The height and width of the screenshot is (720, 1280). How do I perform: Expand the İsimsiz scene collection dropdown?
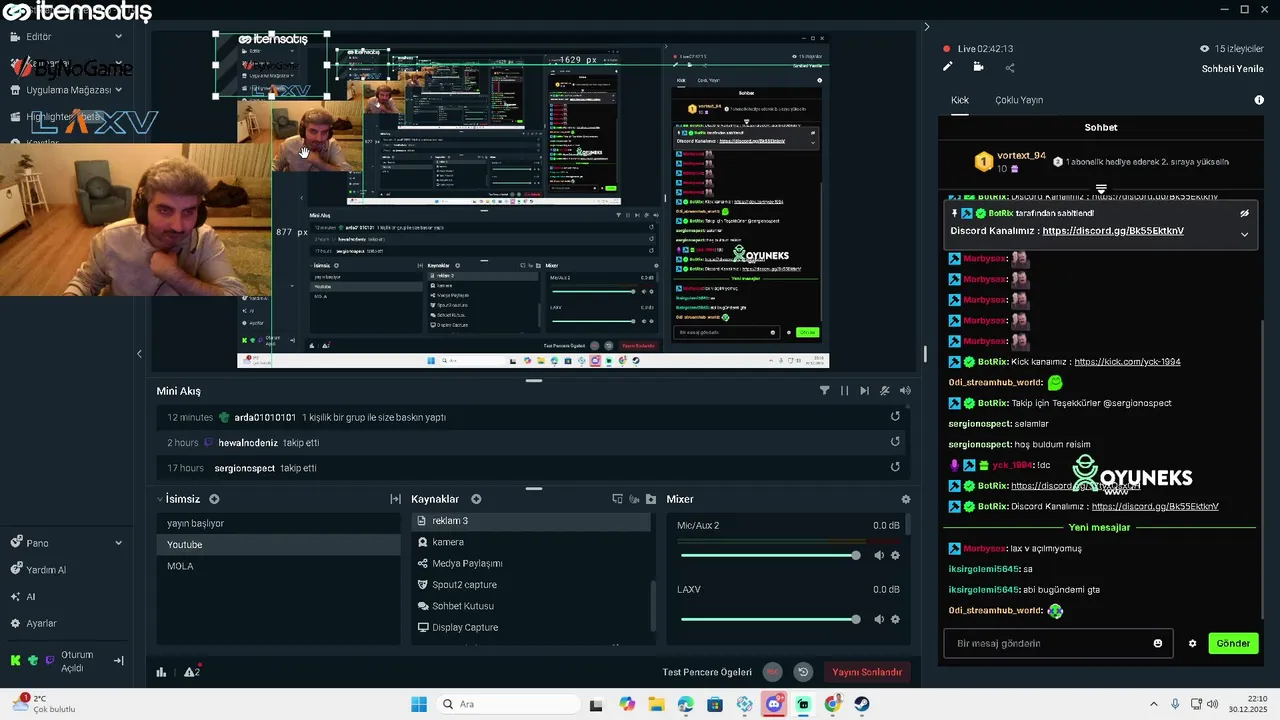pos(160,499)
